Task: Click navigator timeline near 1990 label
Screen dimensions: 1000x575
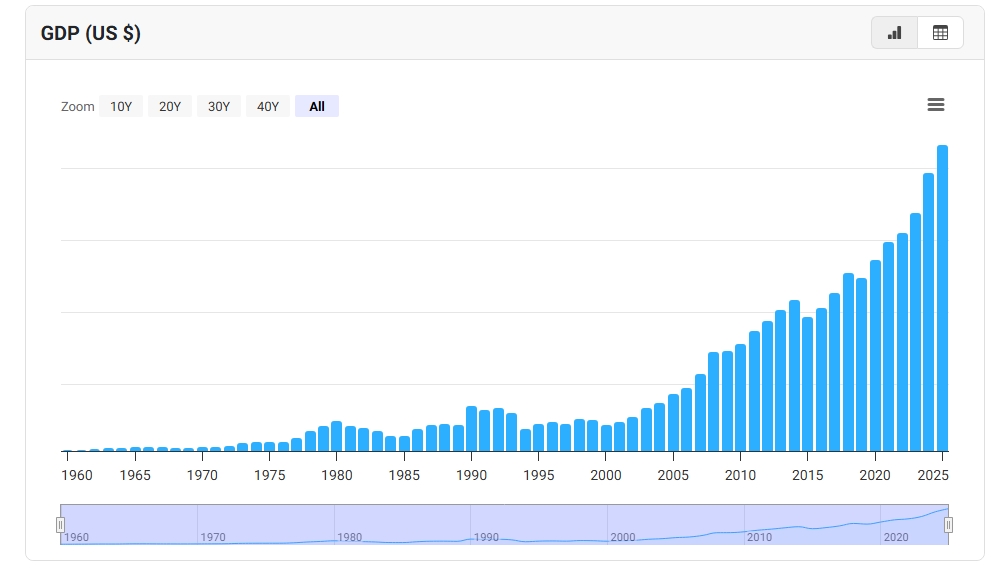Action: tap(486, 537)
